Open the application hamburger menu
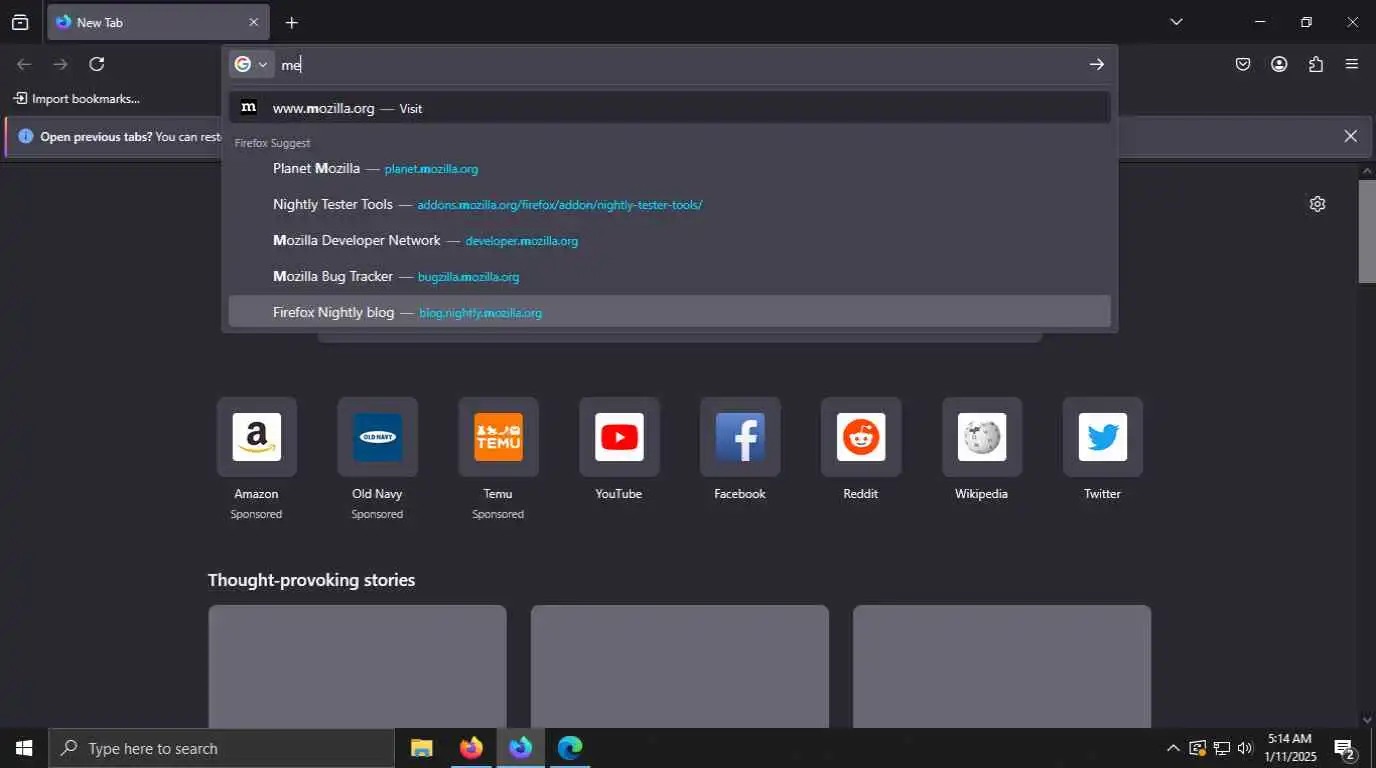 point(1352,64)
